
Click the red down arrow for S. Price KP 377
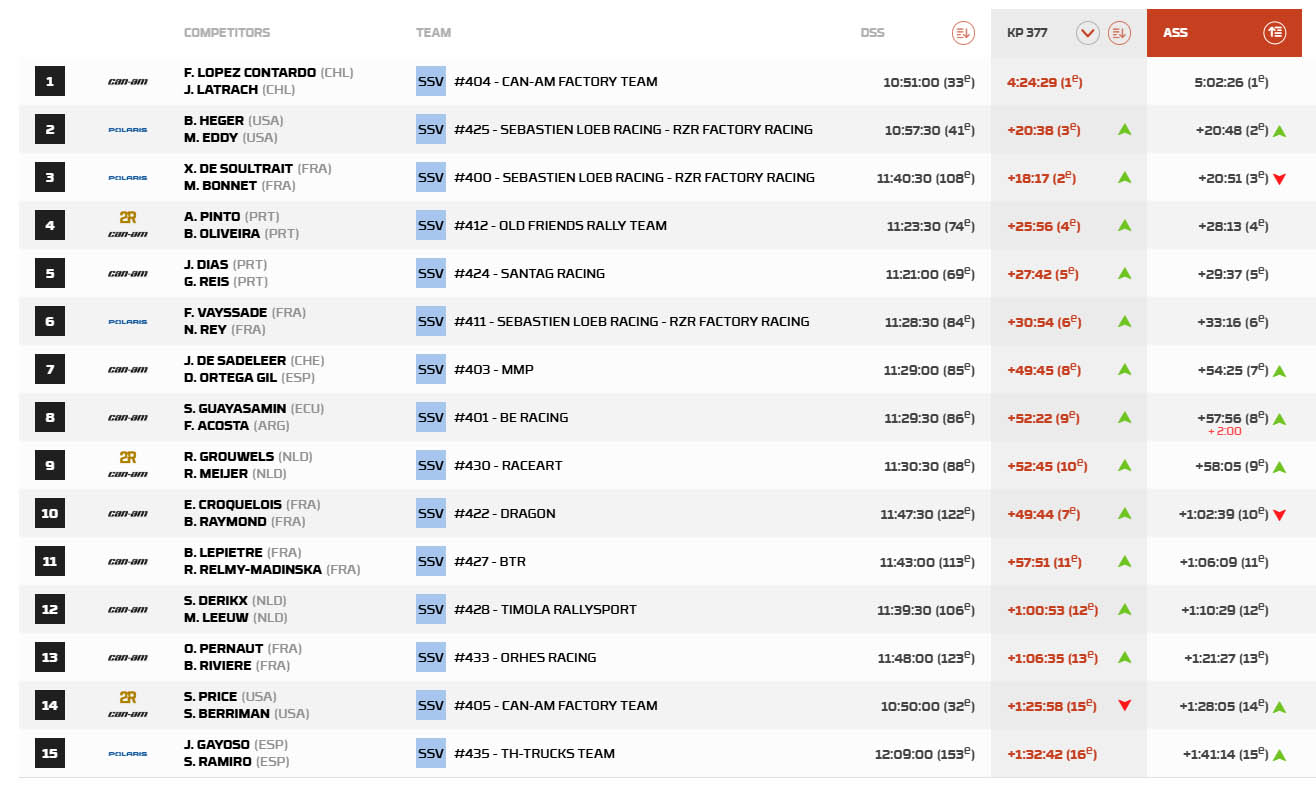point(1124,706)
